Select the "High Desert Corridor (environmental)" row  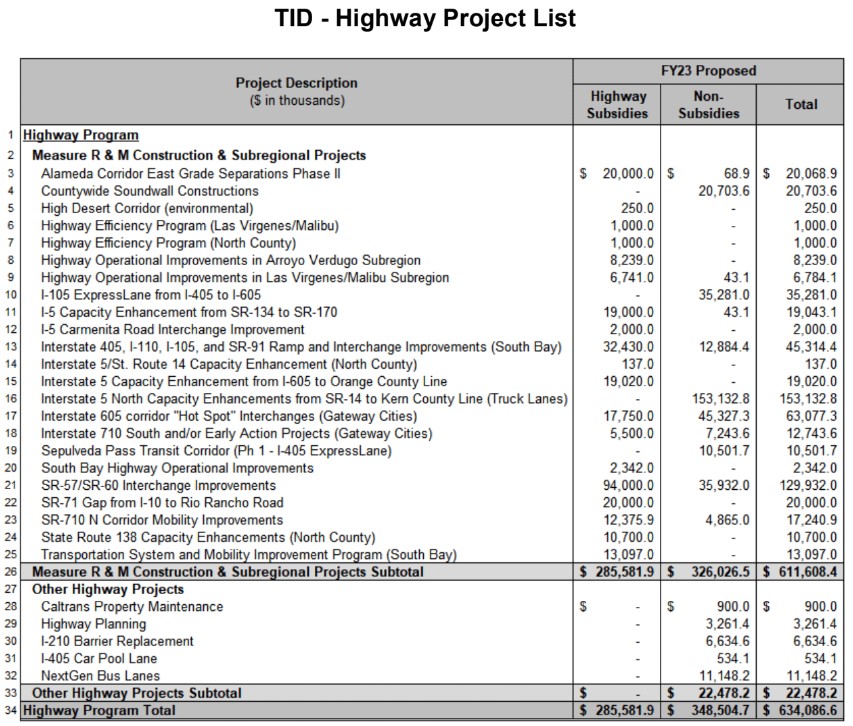(147, 208)
